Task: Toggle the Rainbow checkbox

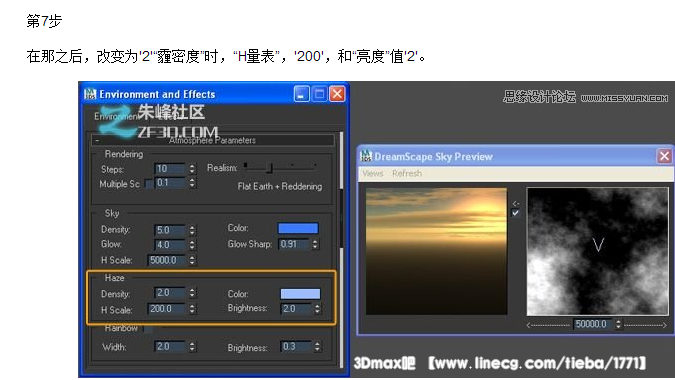Action: [x=148, y=329]
